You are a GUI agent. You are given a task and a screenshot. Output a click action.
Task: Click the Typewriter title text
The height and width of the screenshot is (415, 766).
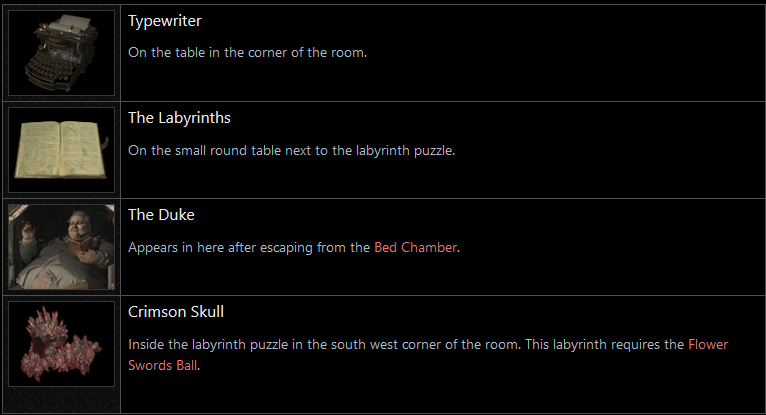point(164,21)
